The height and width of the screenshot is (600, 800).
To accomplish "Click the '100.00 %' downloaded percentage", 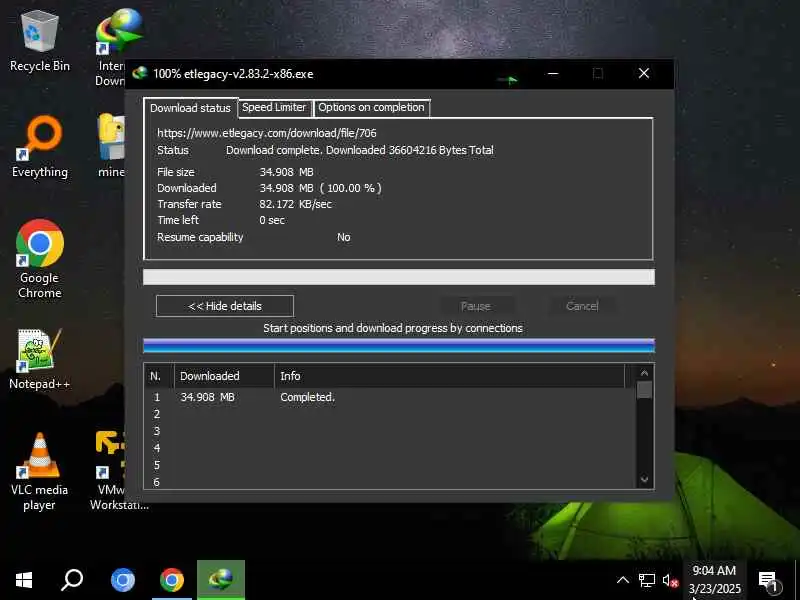I will [351, 188].
